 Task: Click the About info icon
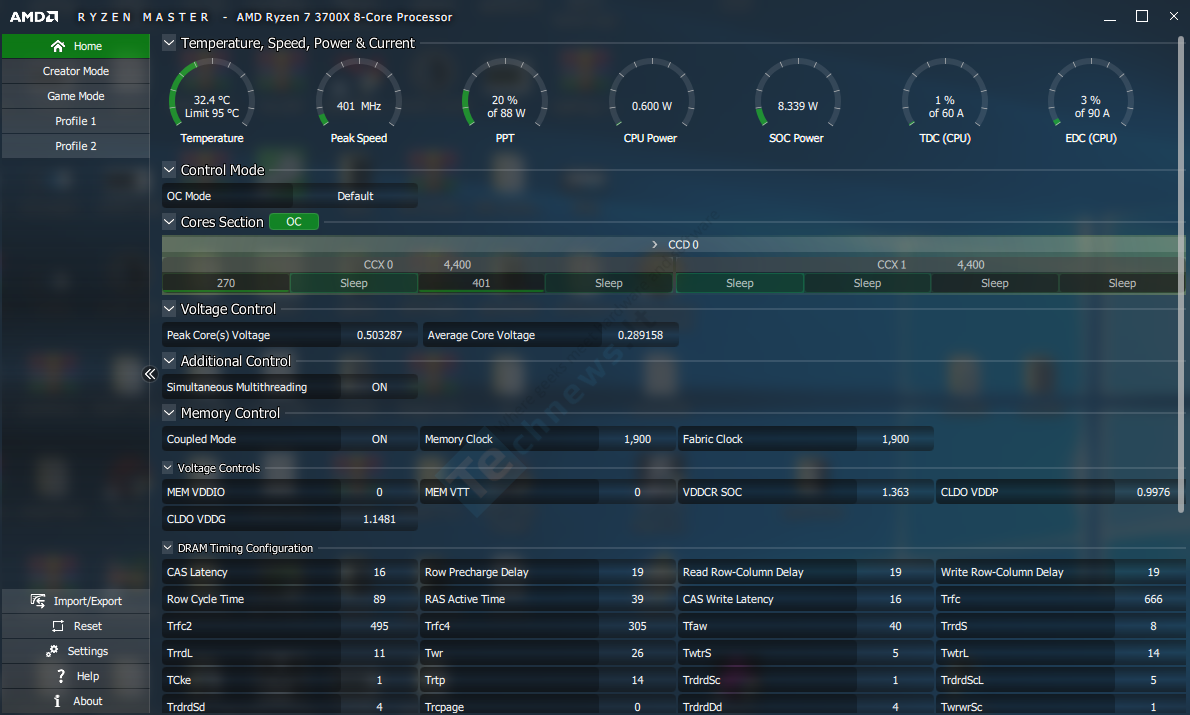pyautogui.click(x=57, y=701)
